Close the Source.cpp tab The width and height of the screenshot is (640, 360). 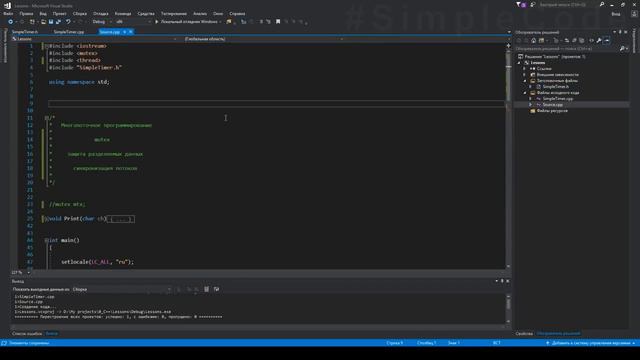[x=131, y=31]
